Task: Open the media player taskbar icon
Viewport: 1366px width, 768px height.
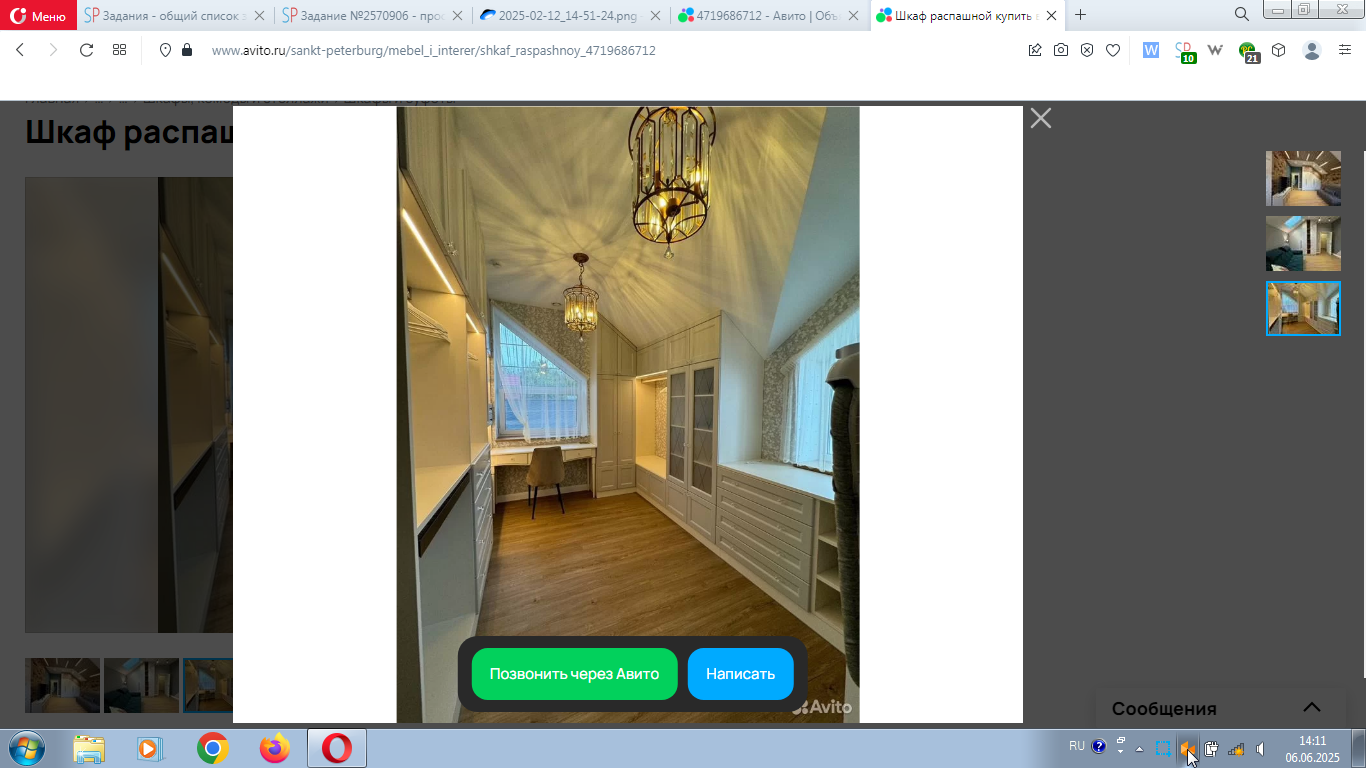Action: point(148,748)
